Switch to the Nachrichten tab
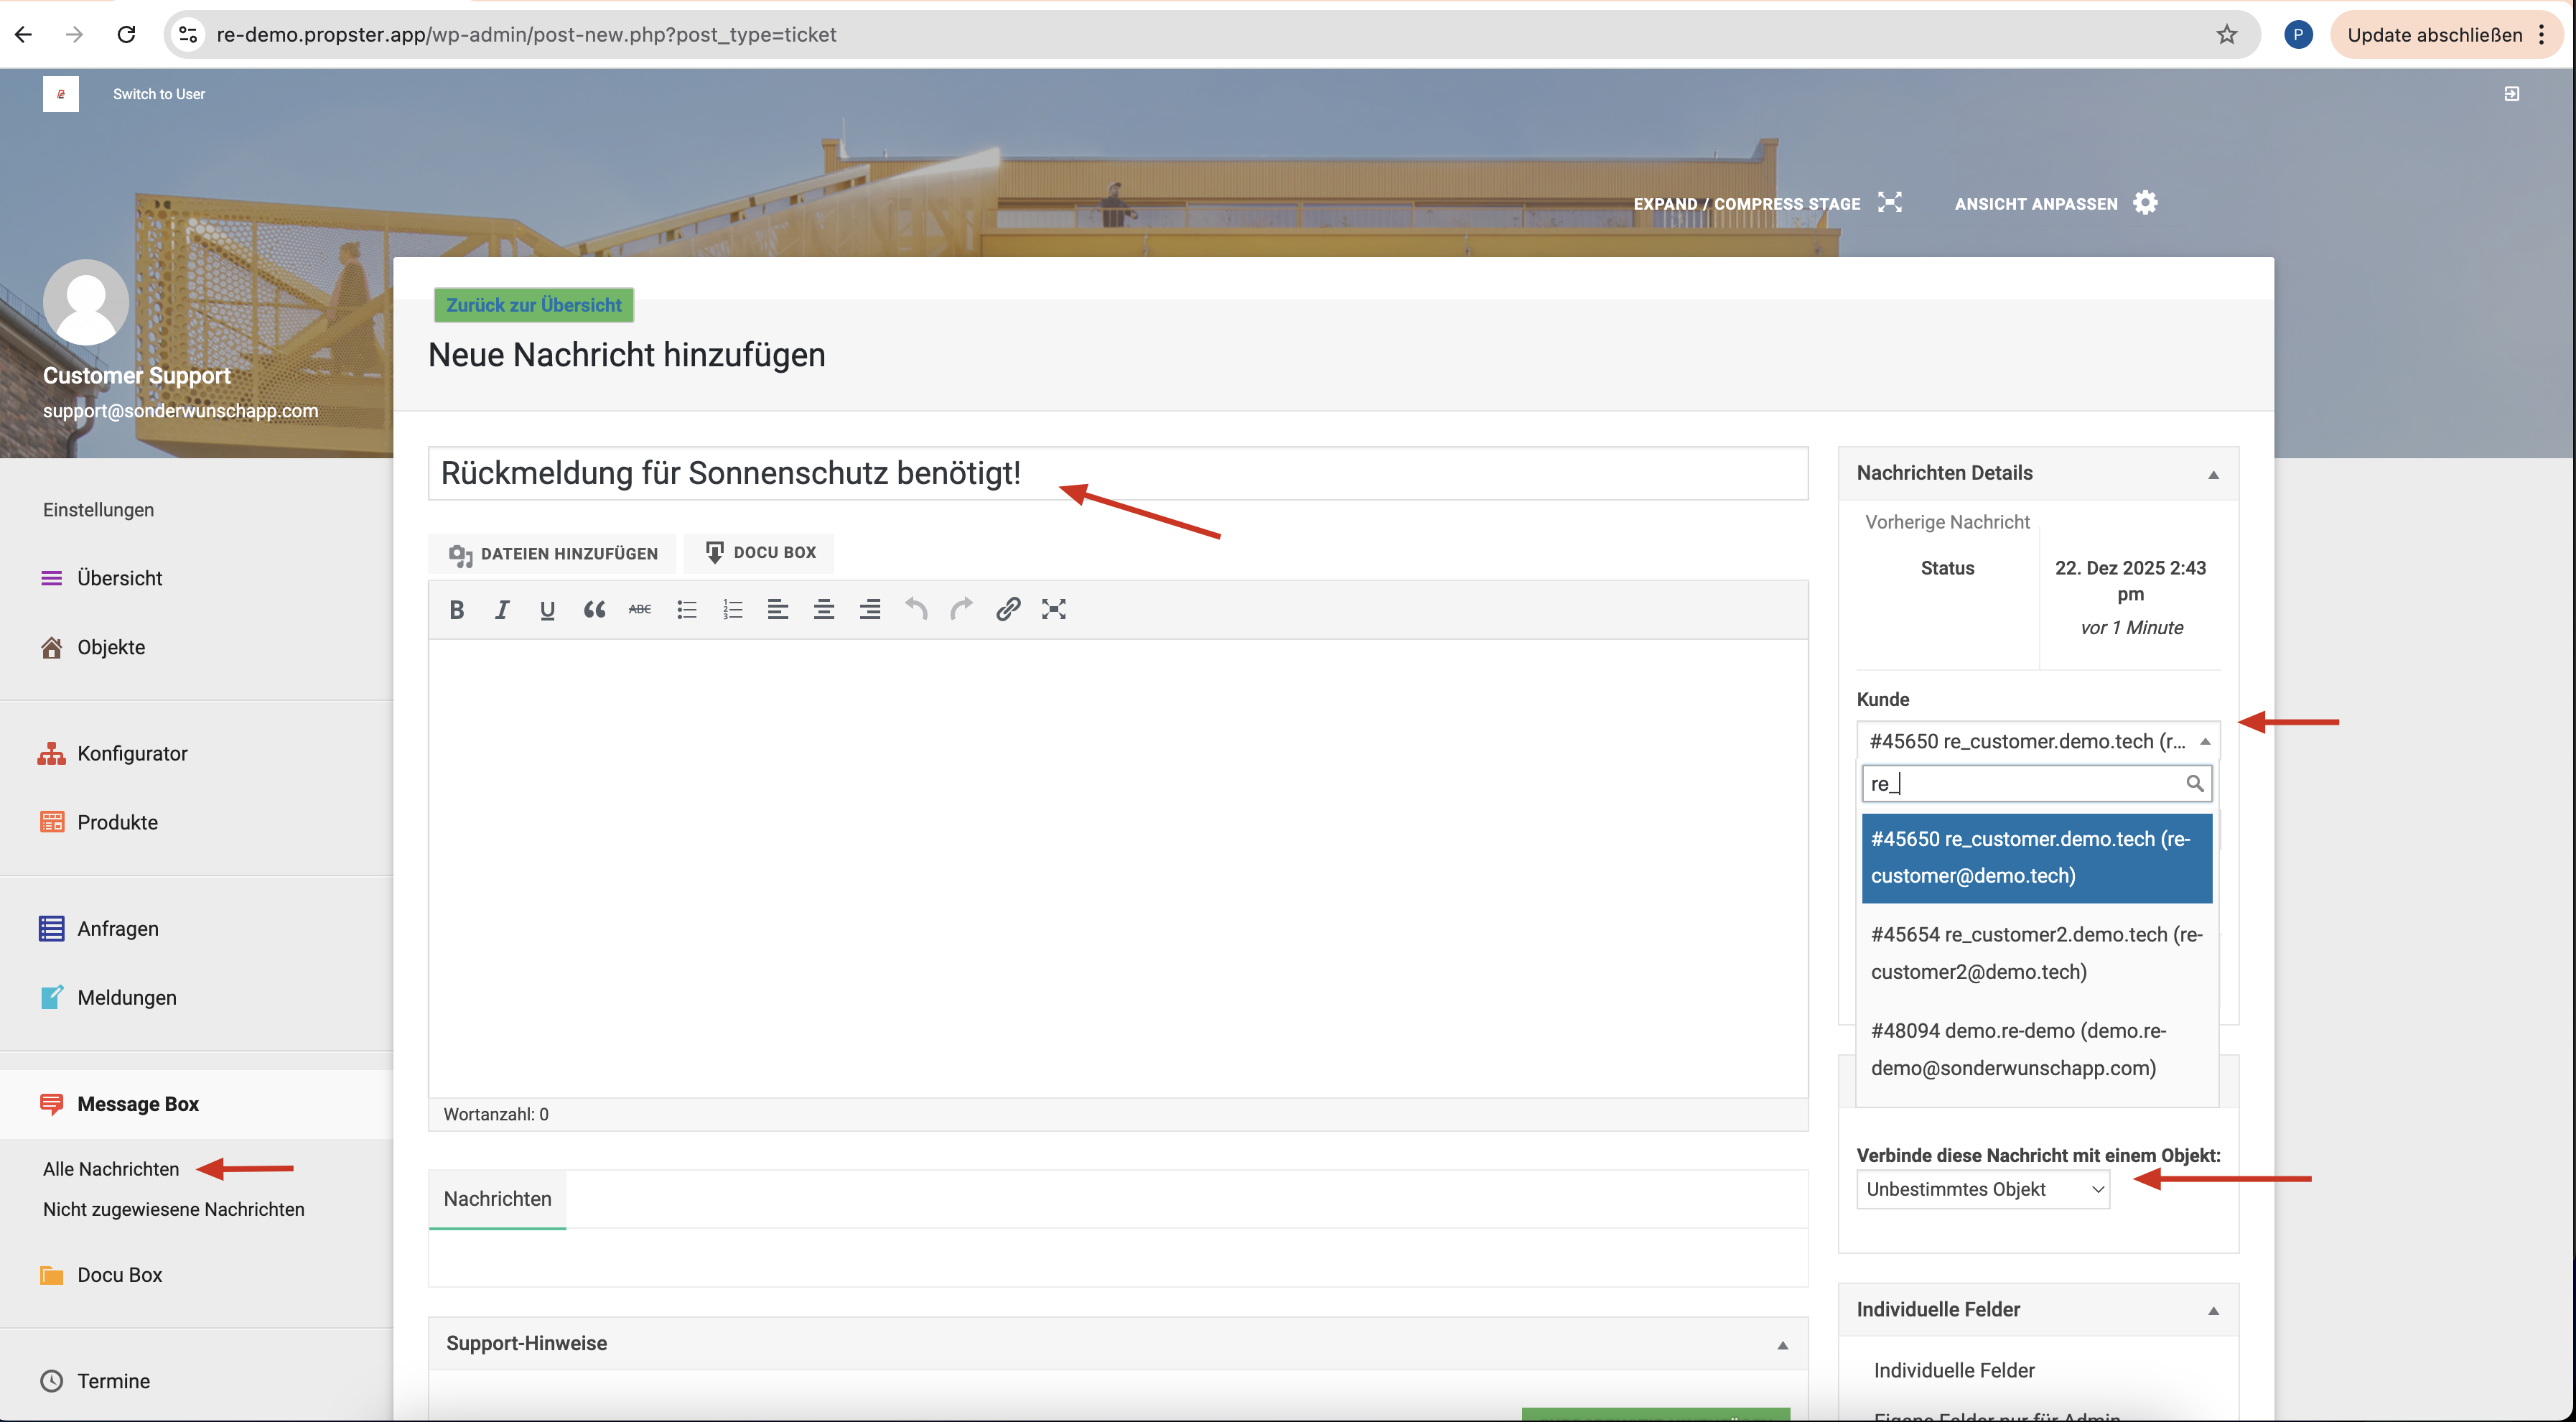 click(497, 1198)
